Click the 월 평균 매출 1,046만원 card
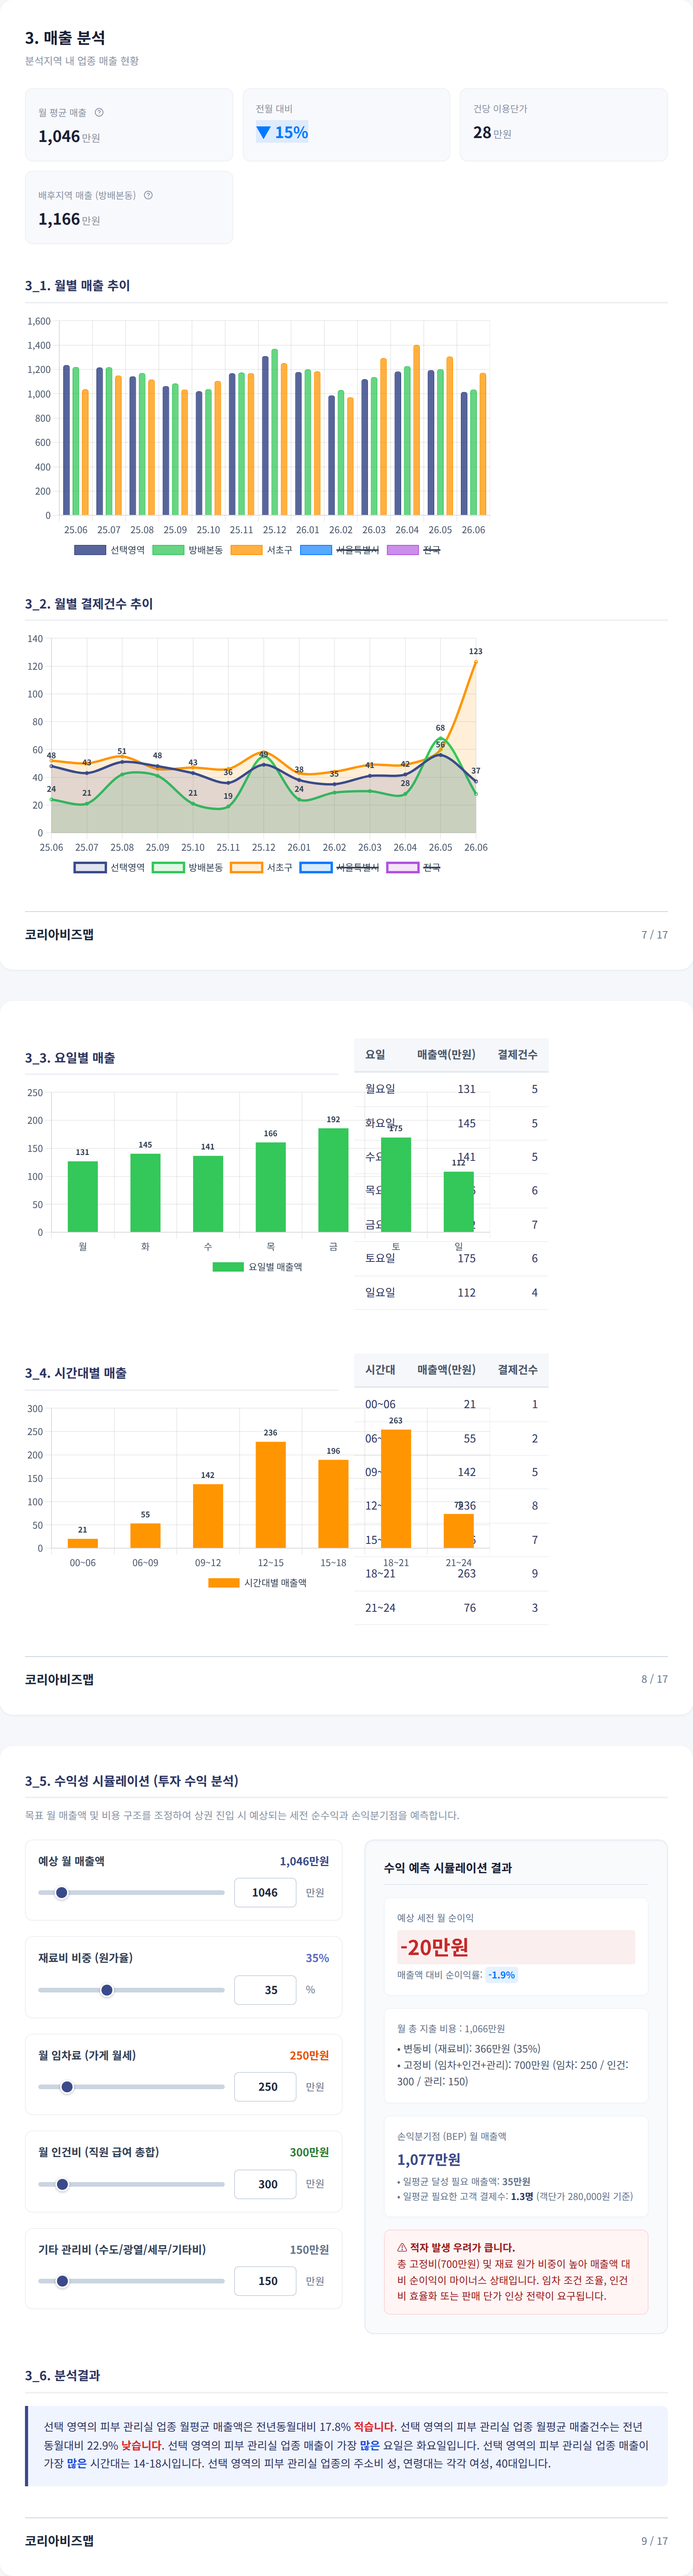Image resolution: width=693 pixels, height=2576 pixels. click(x=129, y=125)
